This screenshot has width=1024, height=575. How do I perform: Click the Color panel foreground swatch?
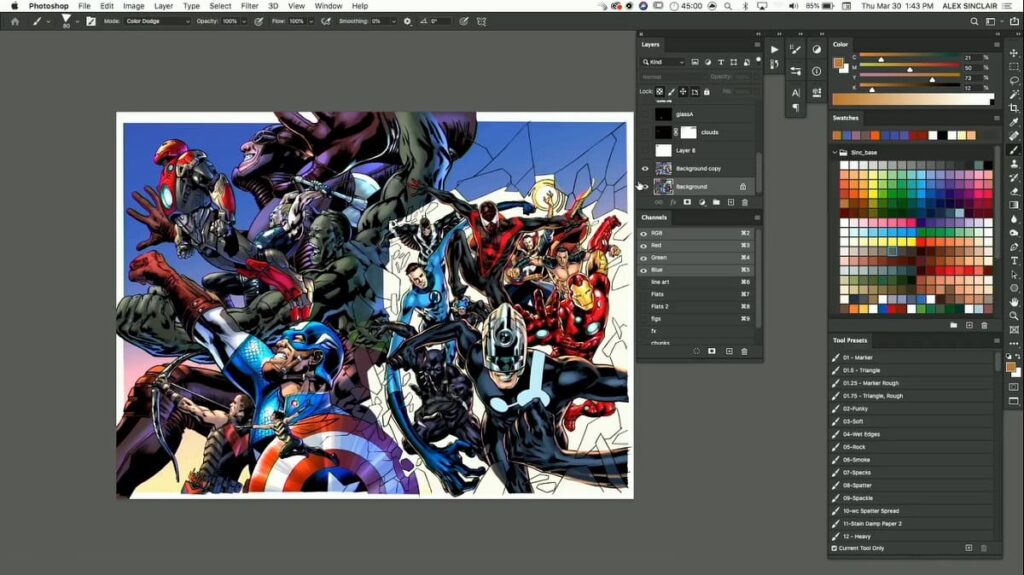pyautogui.click(x=838, y=63)
